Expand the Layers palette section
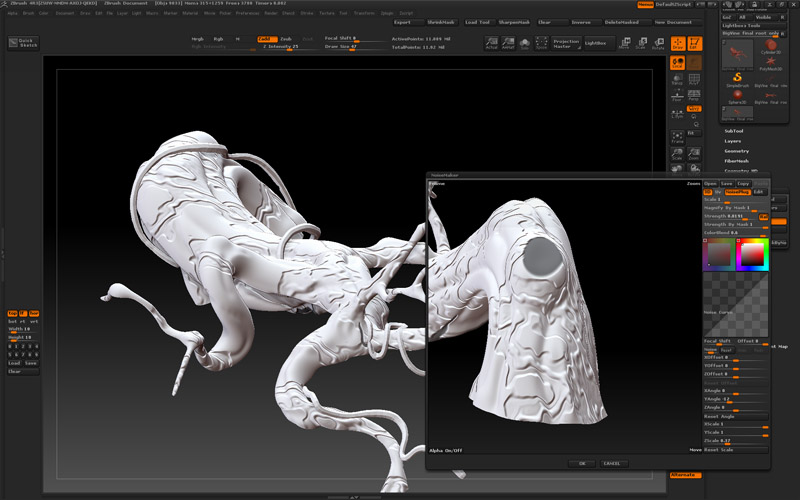 click(x=733, y=141)
